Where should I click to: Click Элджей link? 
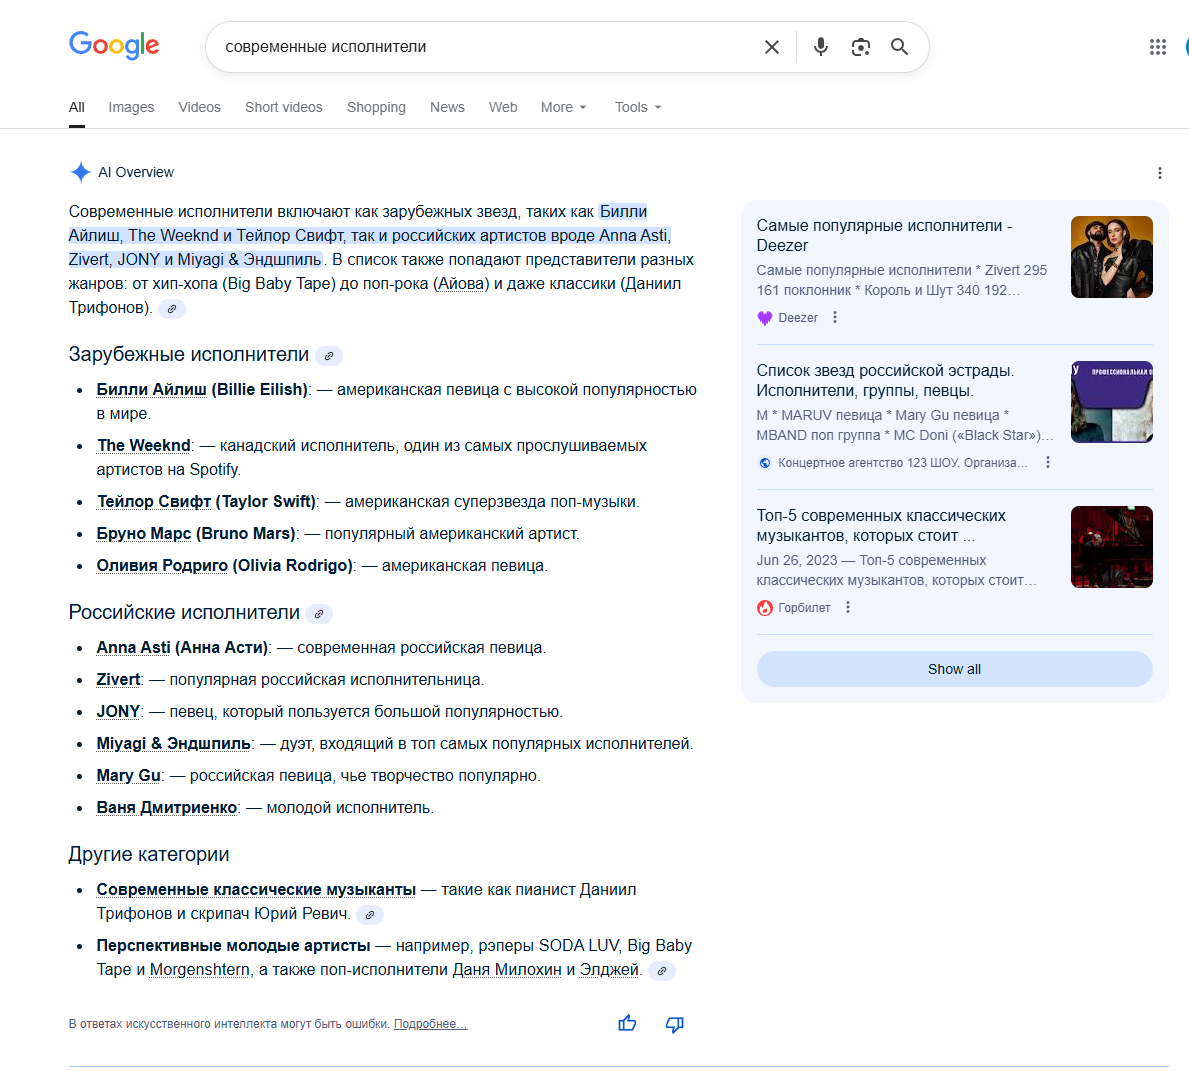point(610,969)
